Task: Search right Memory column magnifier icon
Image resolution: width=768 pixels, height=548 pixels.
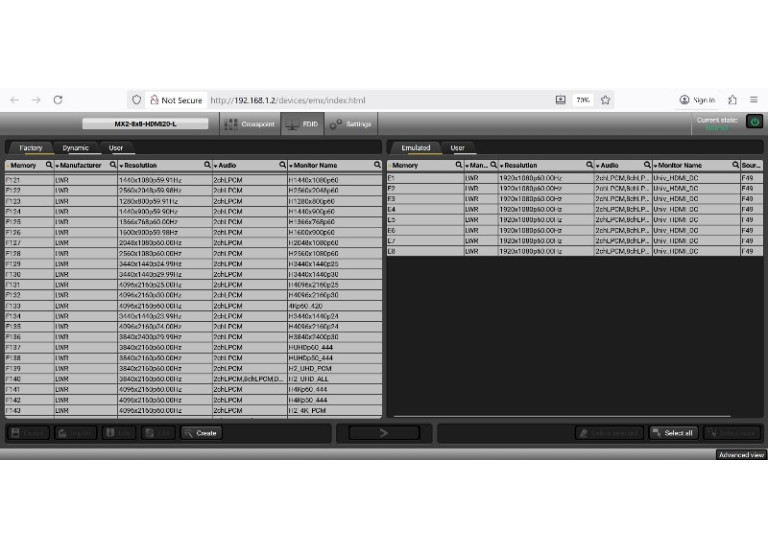Action: click(458, 165)
